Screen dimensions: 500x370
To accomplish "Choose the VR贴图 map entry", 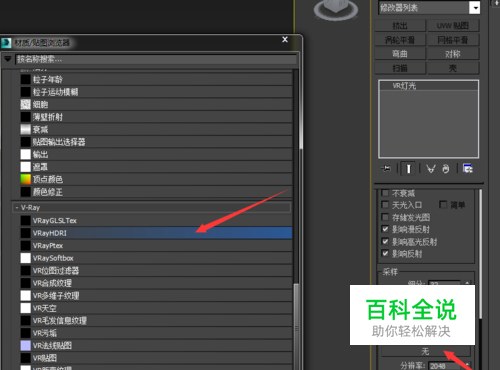I will (x=156, y=358).
